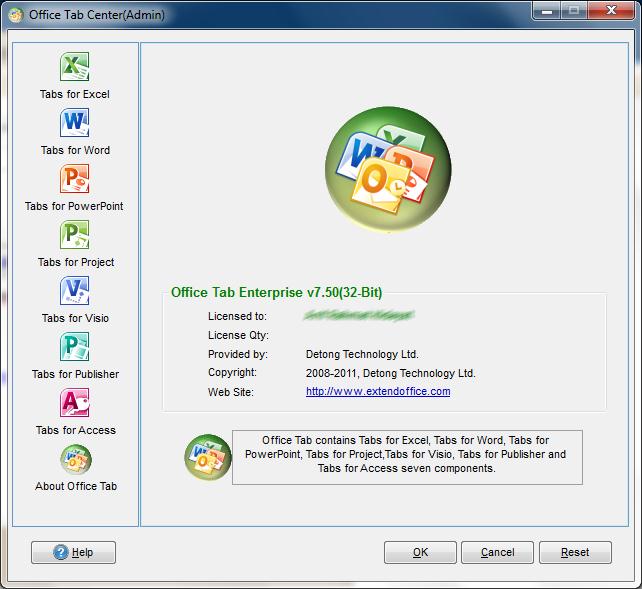Select the Tabs for Word icon
The image size is (642, 589).
pyautogui.click(x=75, y=123)
